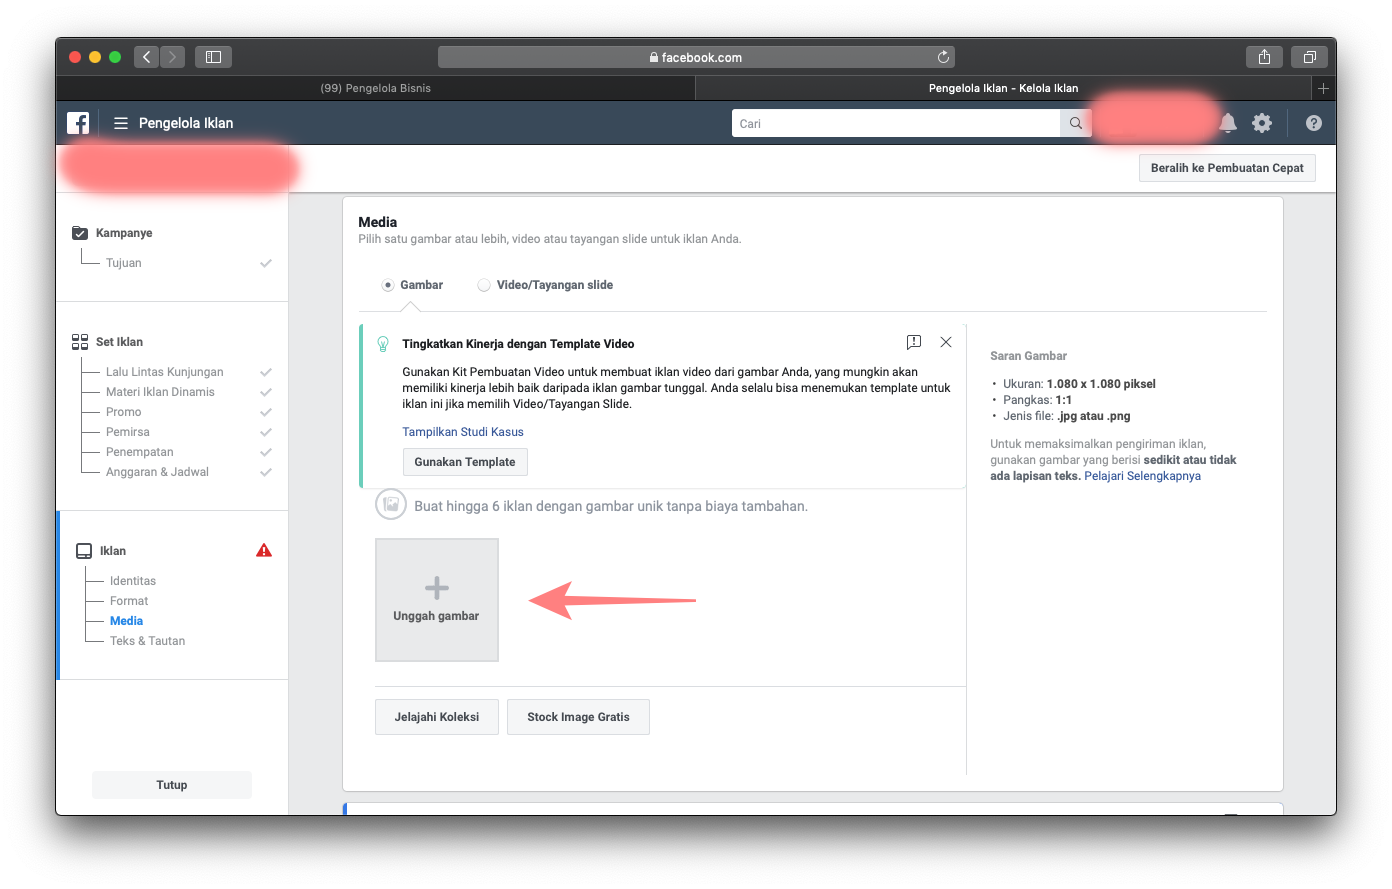Click the Tutup button
Viewport: 1392px width, 889px height.
coord(172,785)
